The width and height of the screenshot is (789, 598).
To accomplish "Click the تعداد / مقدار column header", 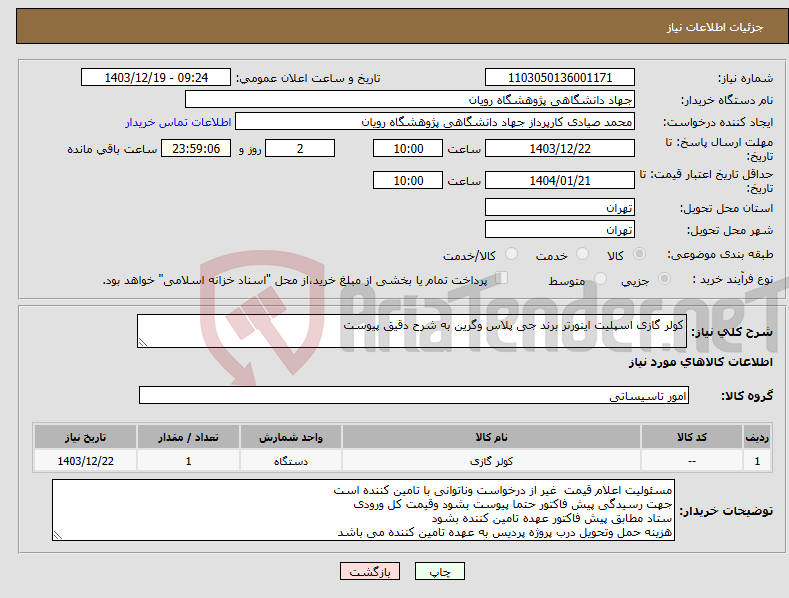I will (188, 437).
